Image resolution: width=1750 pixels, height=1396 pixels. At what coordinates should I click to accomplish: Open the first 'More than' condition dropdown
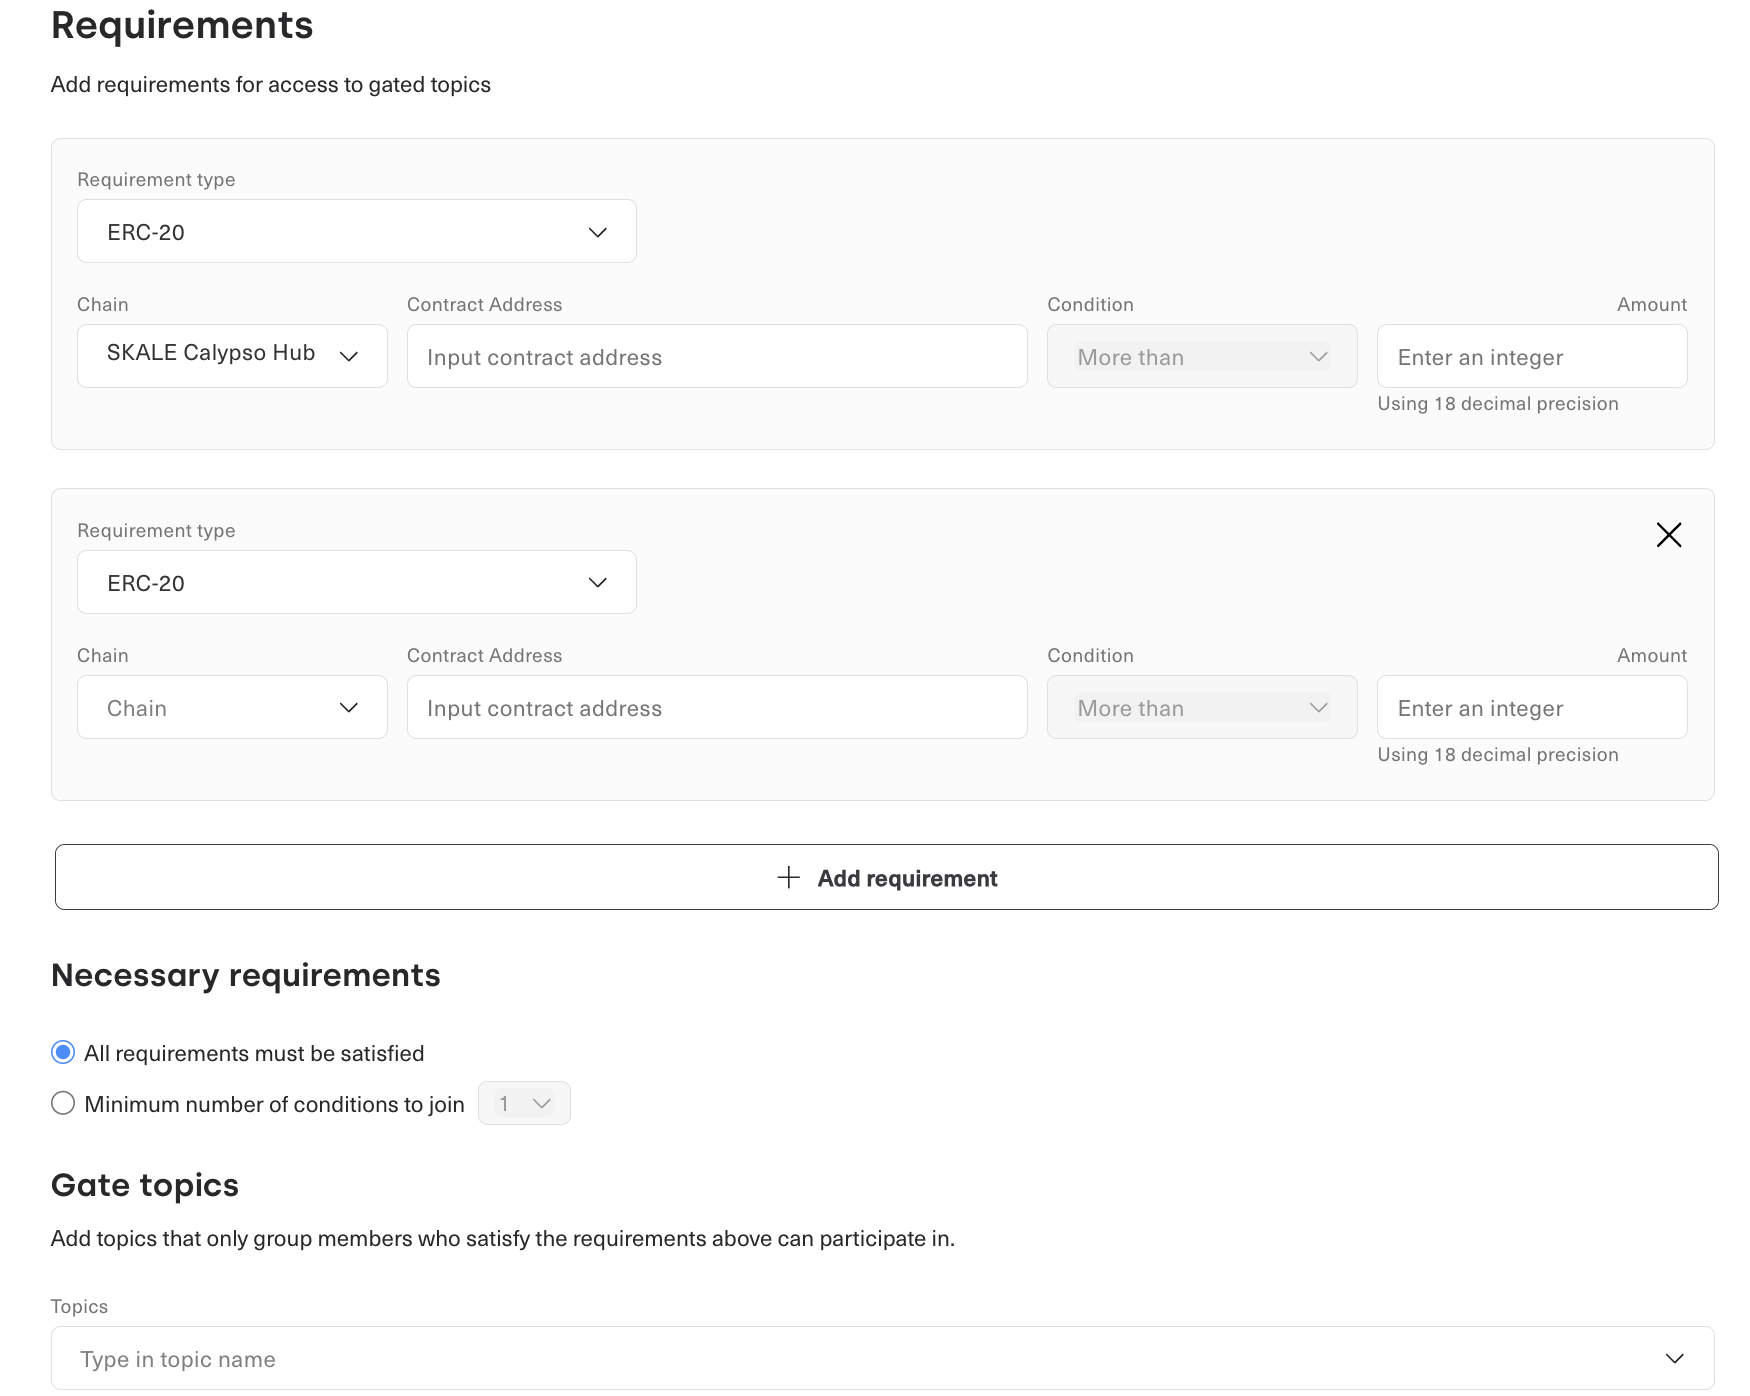click(1201, 357)
